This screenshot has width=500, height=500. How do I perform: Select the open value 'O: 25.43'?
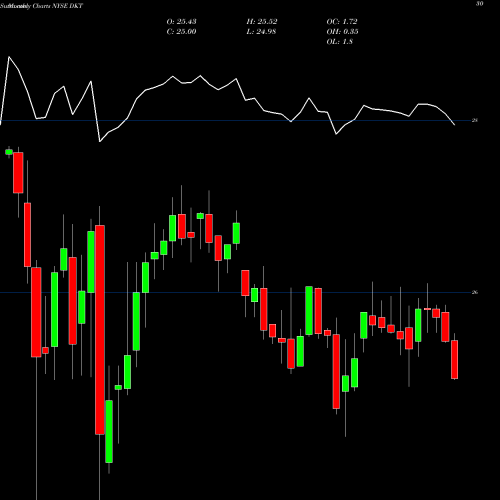pyautogui.click(x=181, y=22)
